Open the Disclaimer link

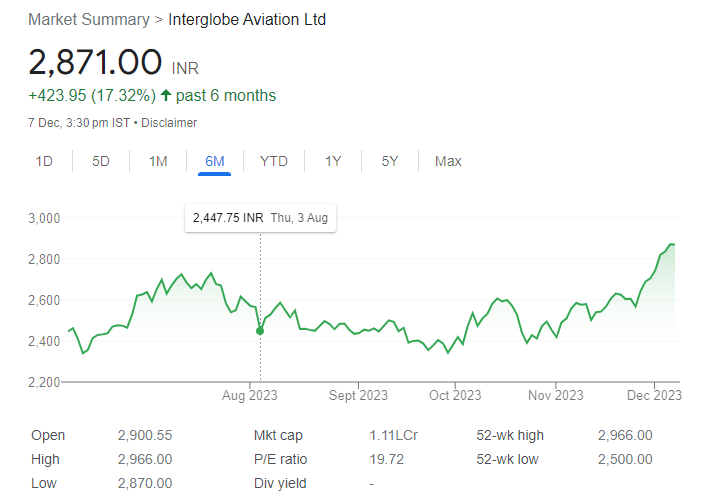coord(169,123)
